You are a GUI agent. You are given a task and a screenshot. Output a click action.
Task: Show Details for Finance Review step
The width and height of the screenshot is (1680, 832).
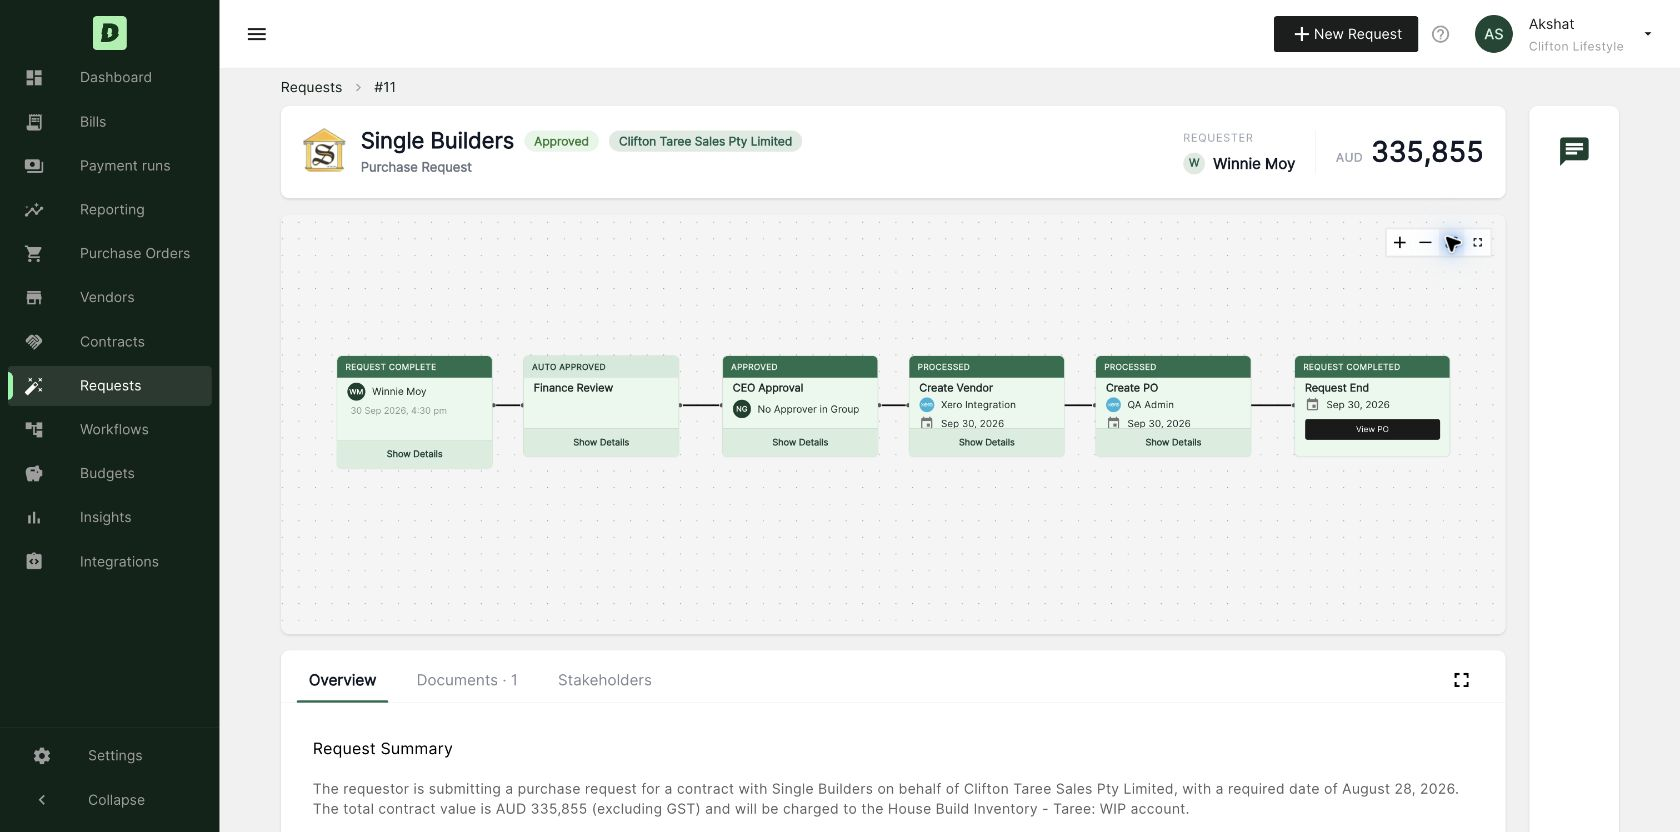tap(601, 442)
